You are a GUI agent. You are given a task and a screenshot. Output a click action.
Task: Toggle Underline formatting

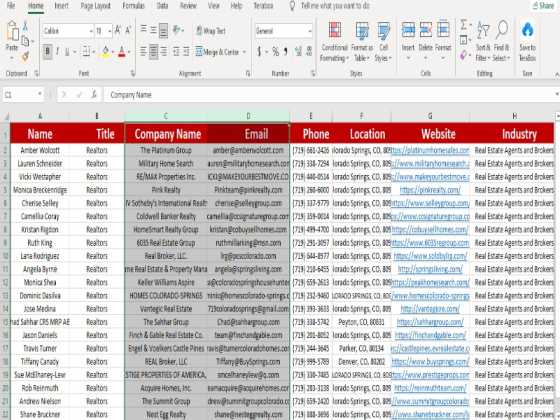pyautogui.click(x=67, y=52)
